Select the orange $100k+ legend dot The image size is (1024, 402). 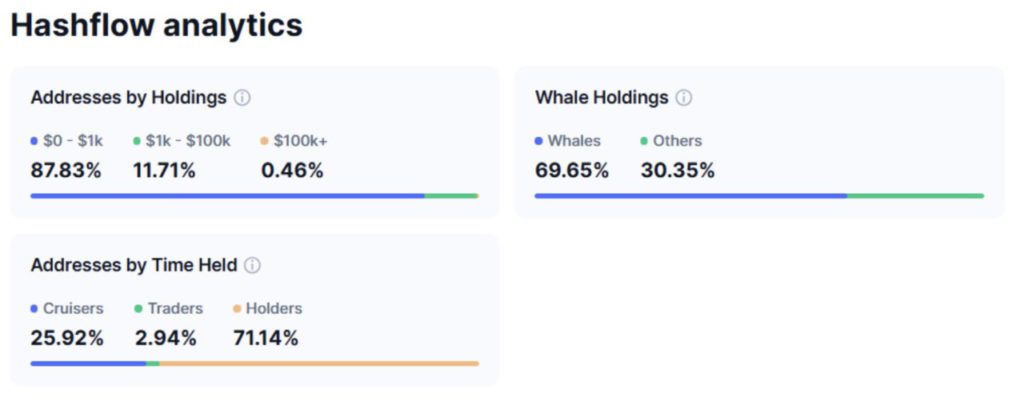point(264,141)
